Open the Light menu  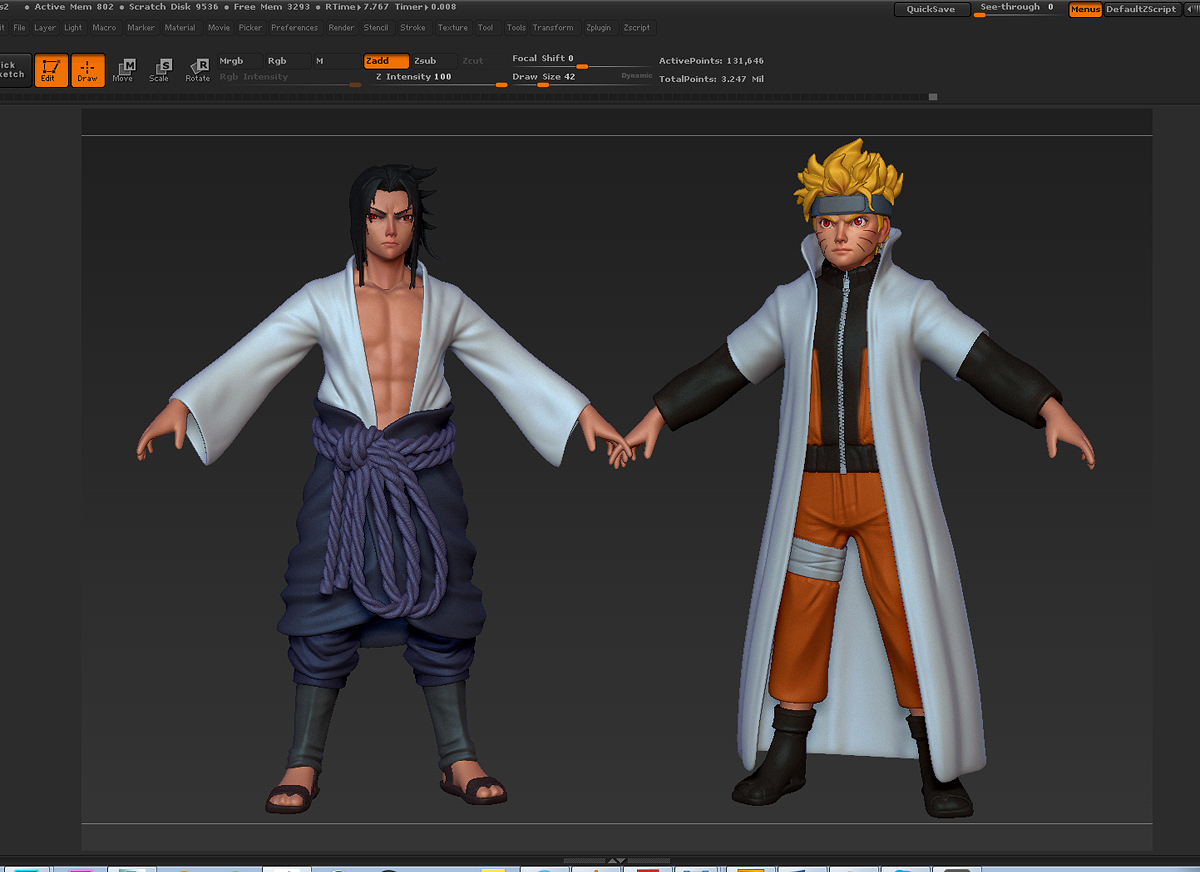(x=73, y=28)
